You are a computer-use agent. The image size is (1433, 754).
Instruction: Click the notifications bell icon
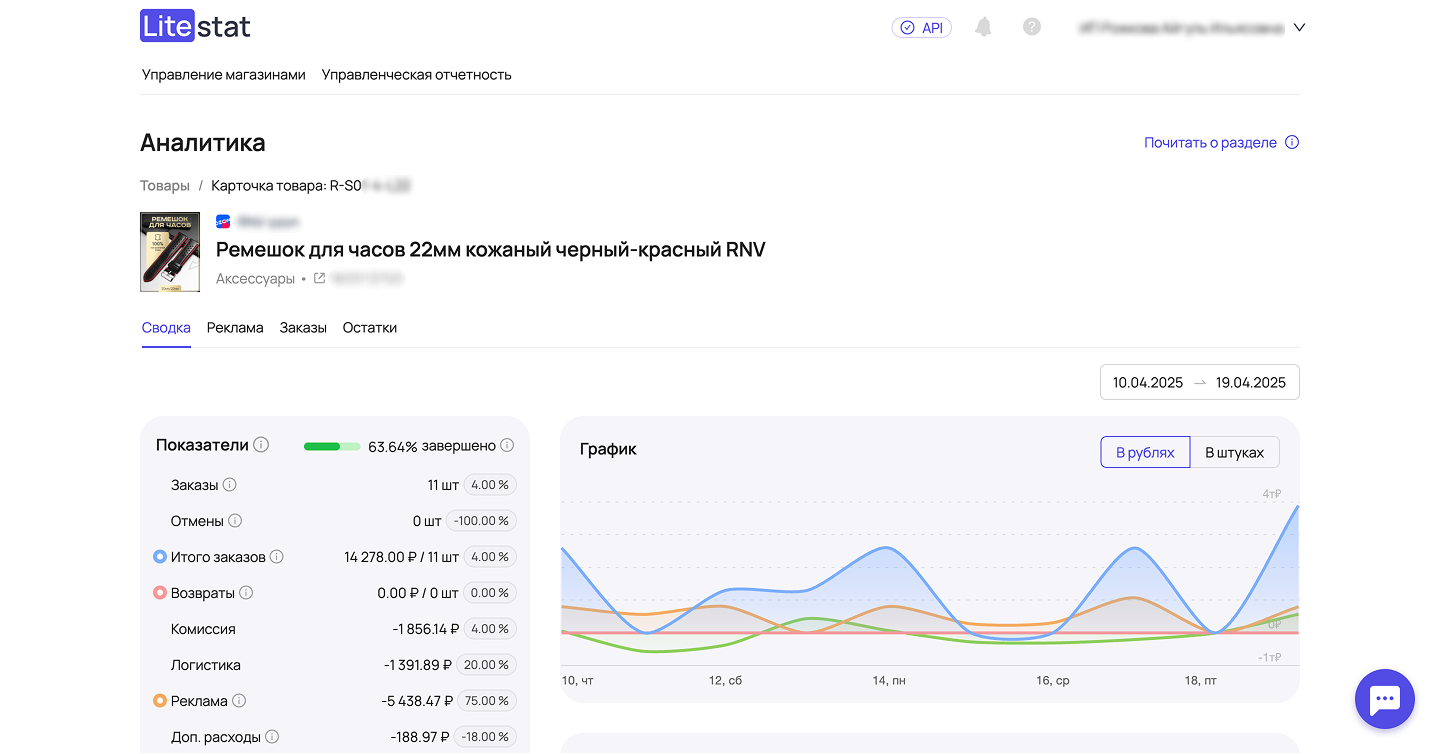point(983,27)
